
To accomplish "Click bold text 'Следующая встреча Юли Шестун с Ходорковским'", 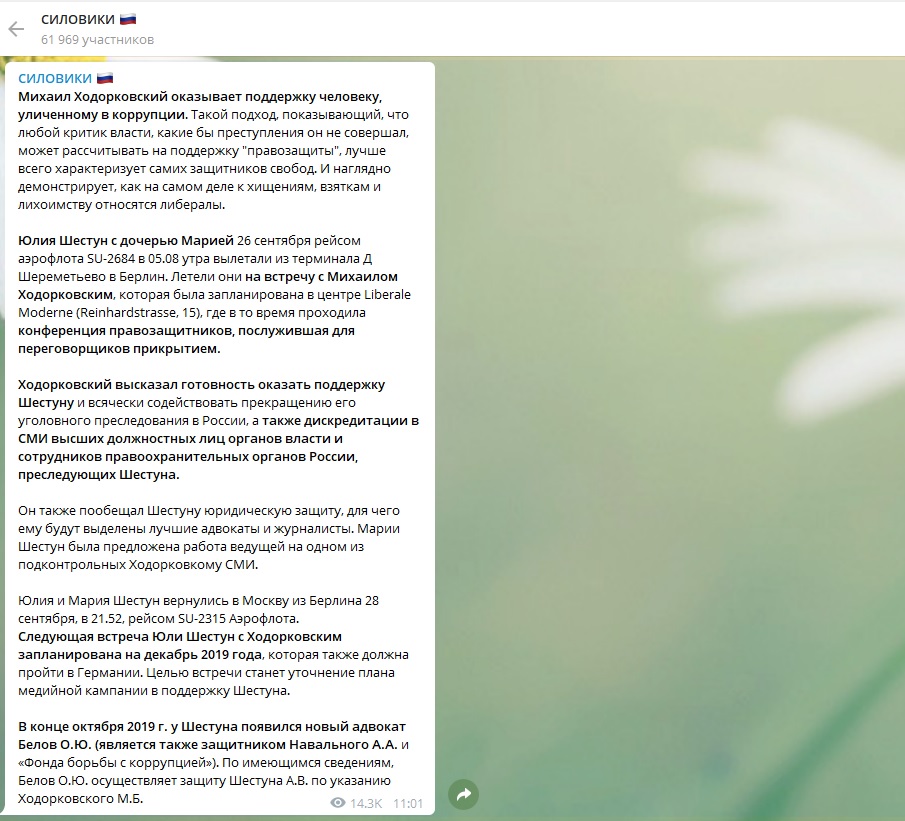I will (179, 636).
